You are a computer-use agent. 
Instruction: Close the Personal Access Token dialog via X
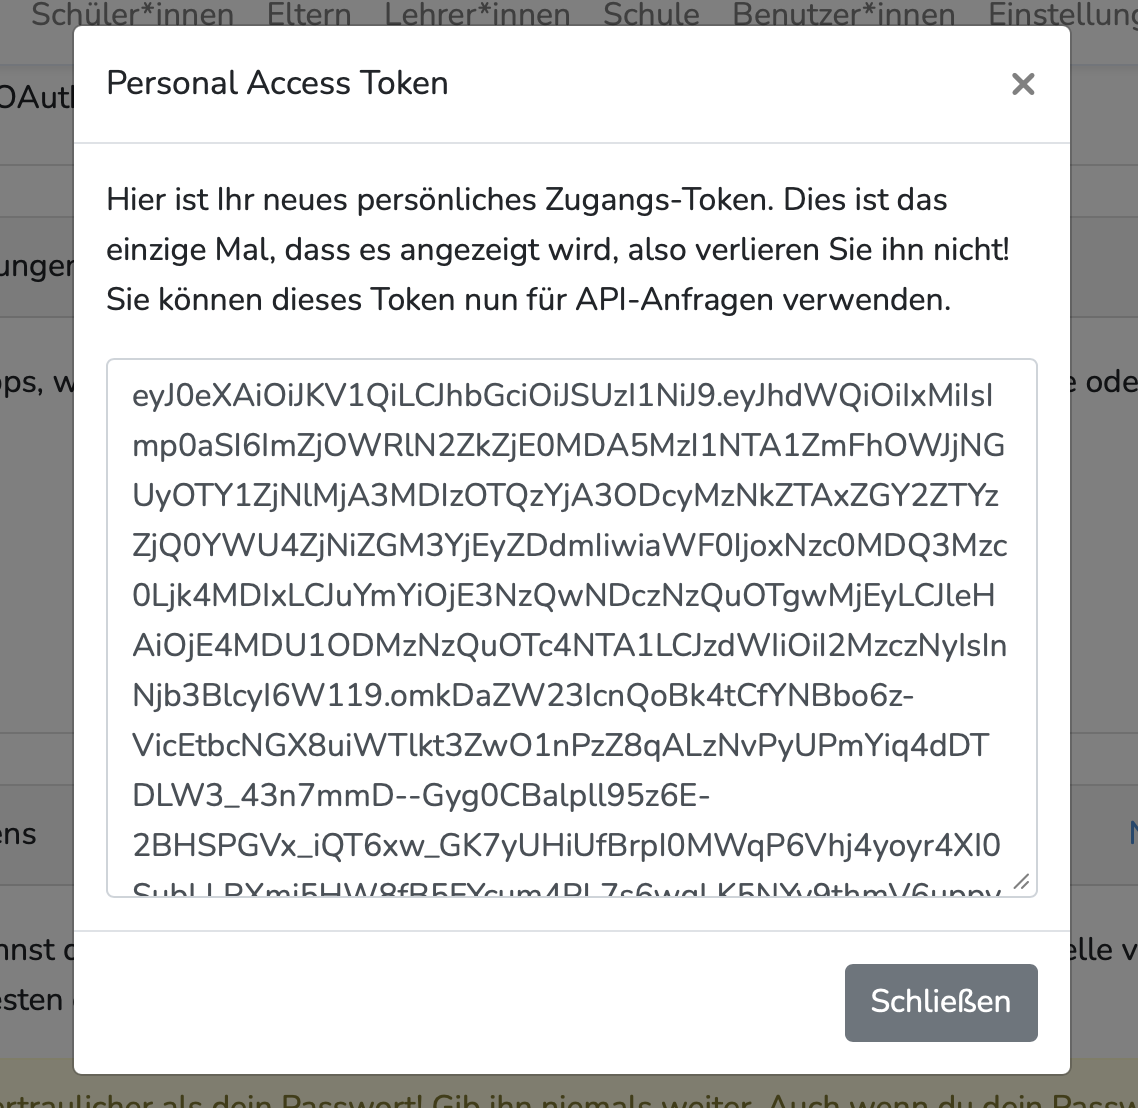tap(1022, 84)
